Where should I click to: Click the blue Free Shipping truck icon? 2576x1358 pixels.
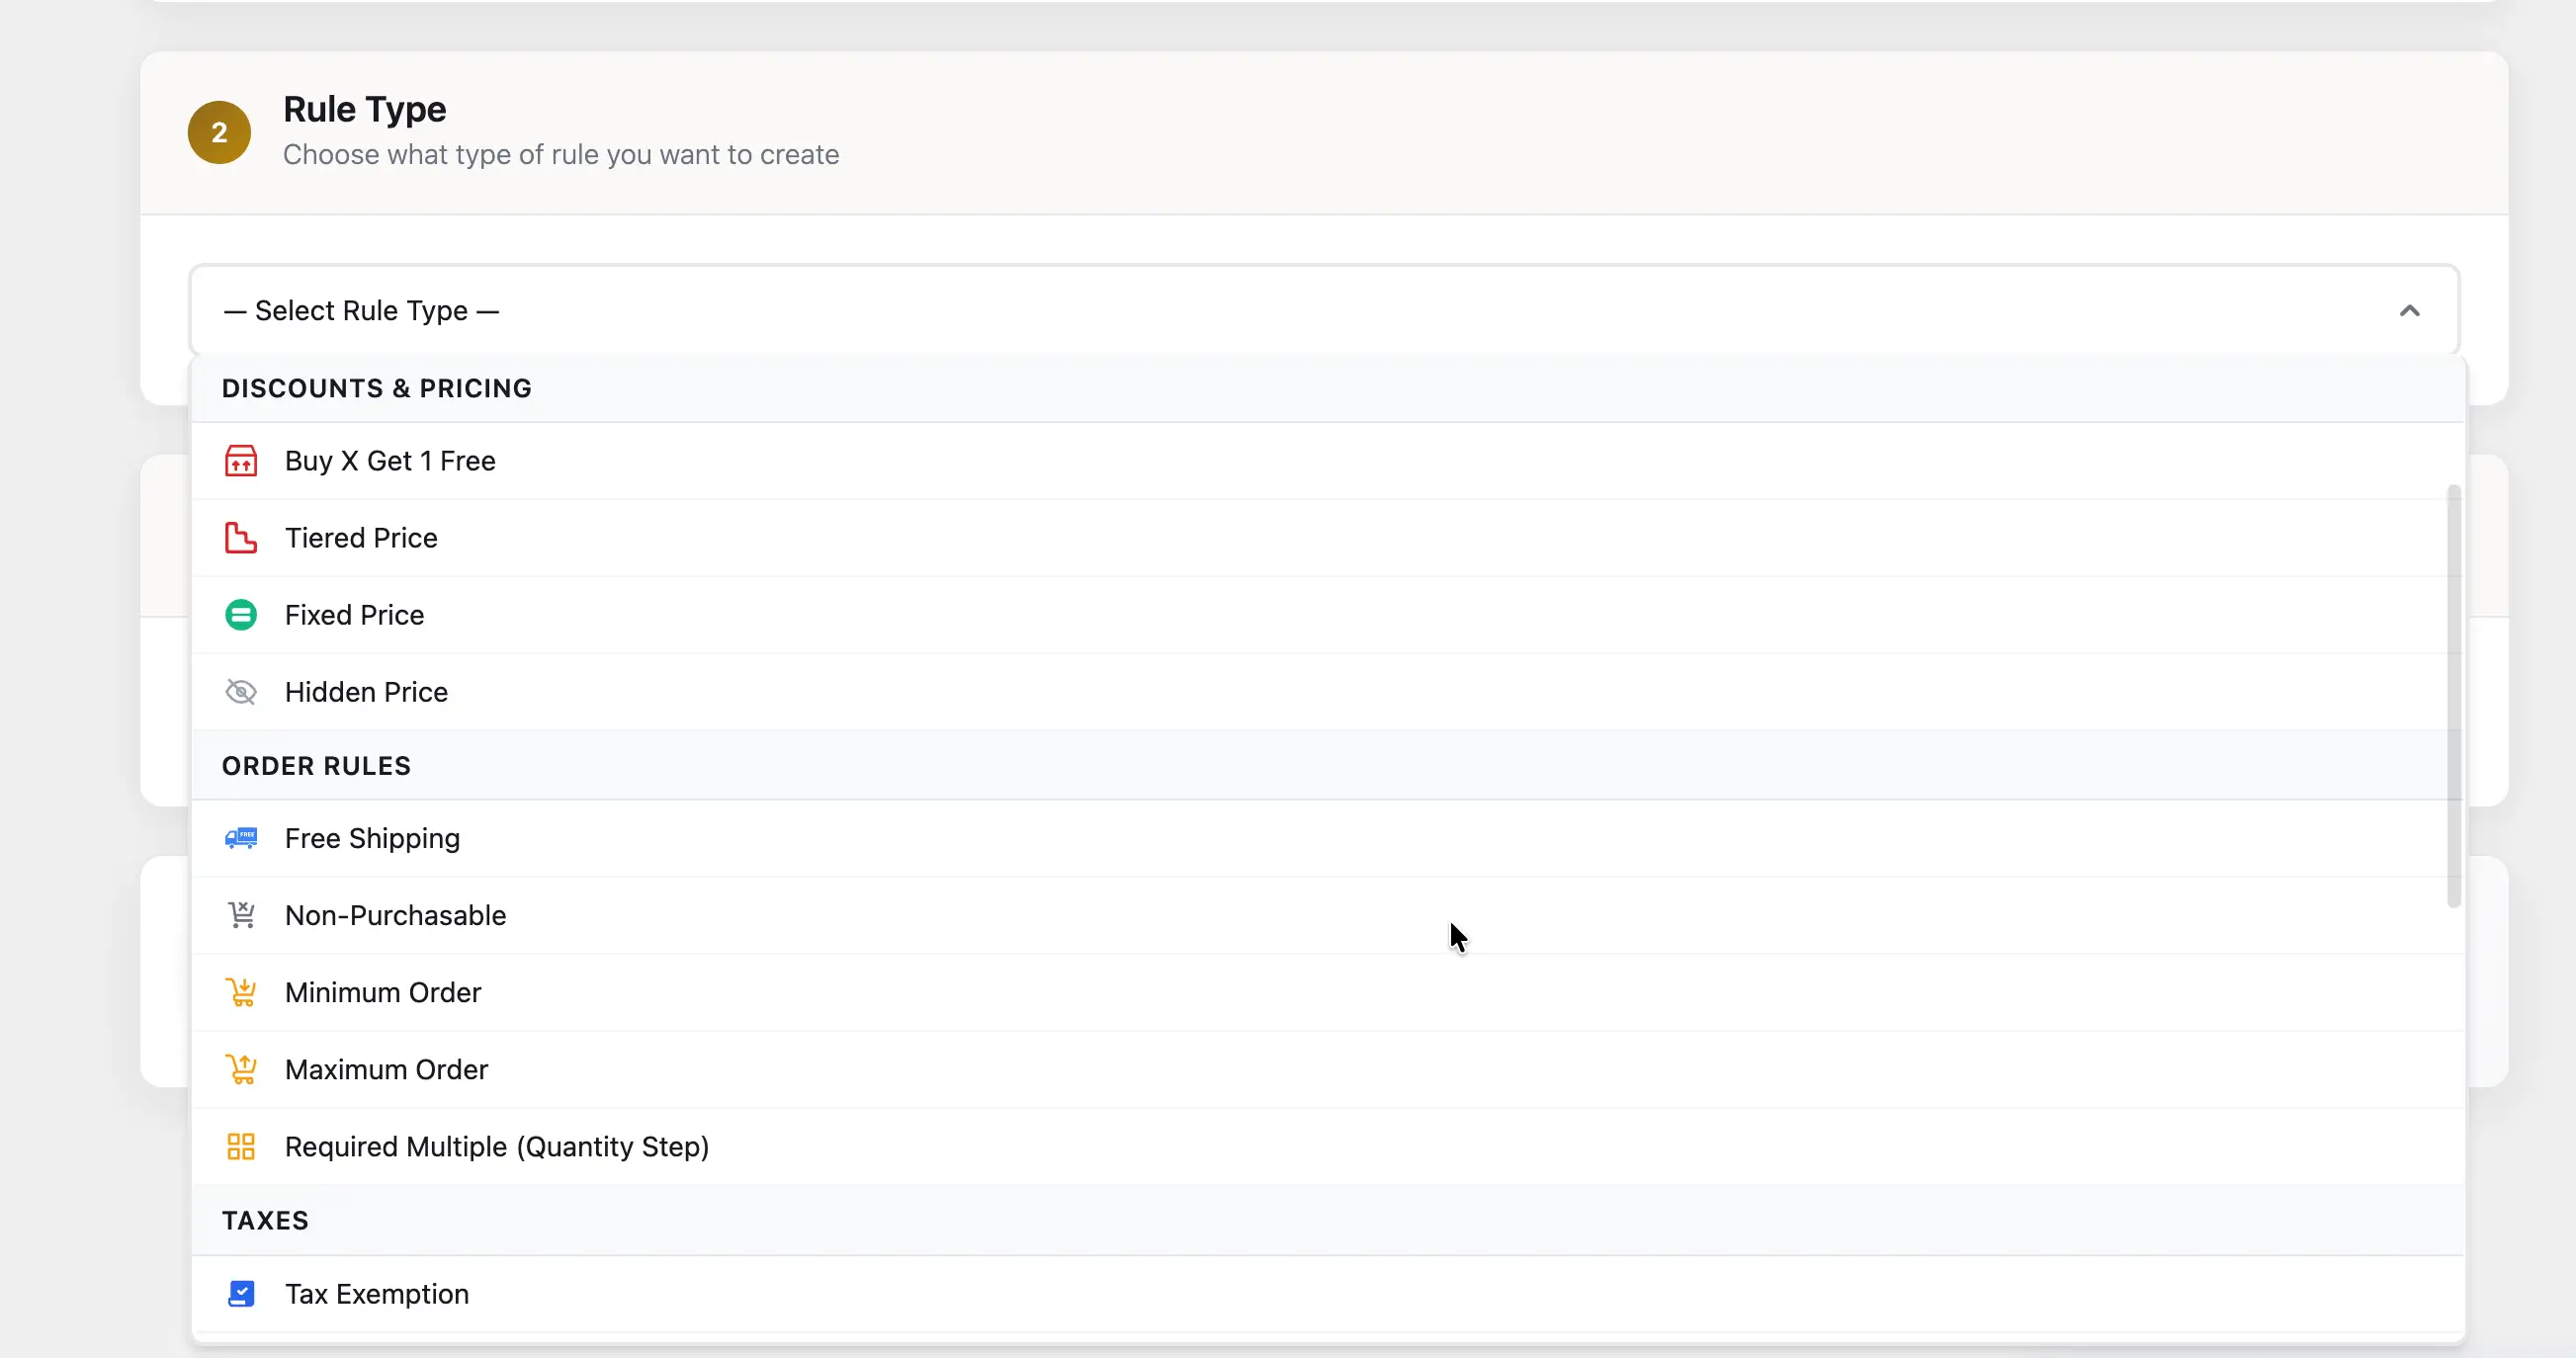coord(240,838)
